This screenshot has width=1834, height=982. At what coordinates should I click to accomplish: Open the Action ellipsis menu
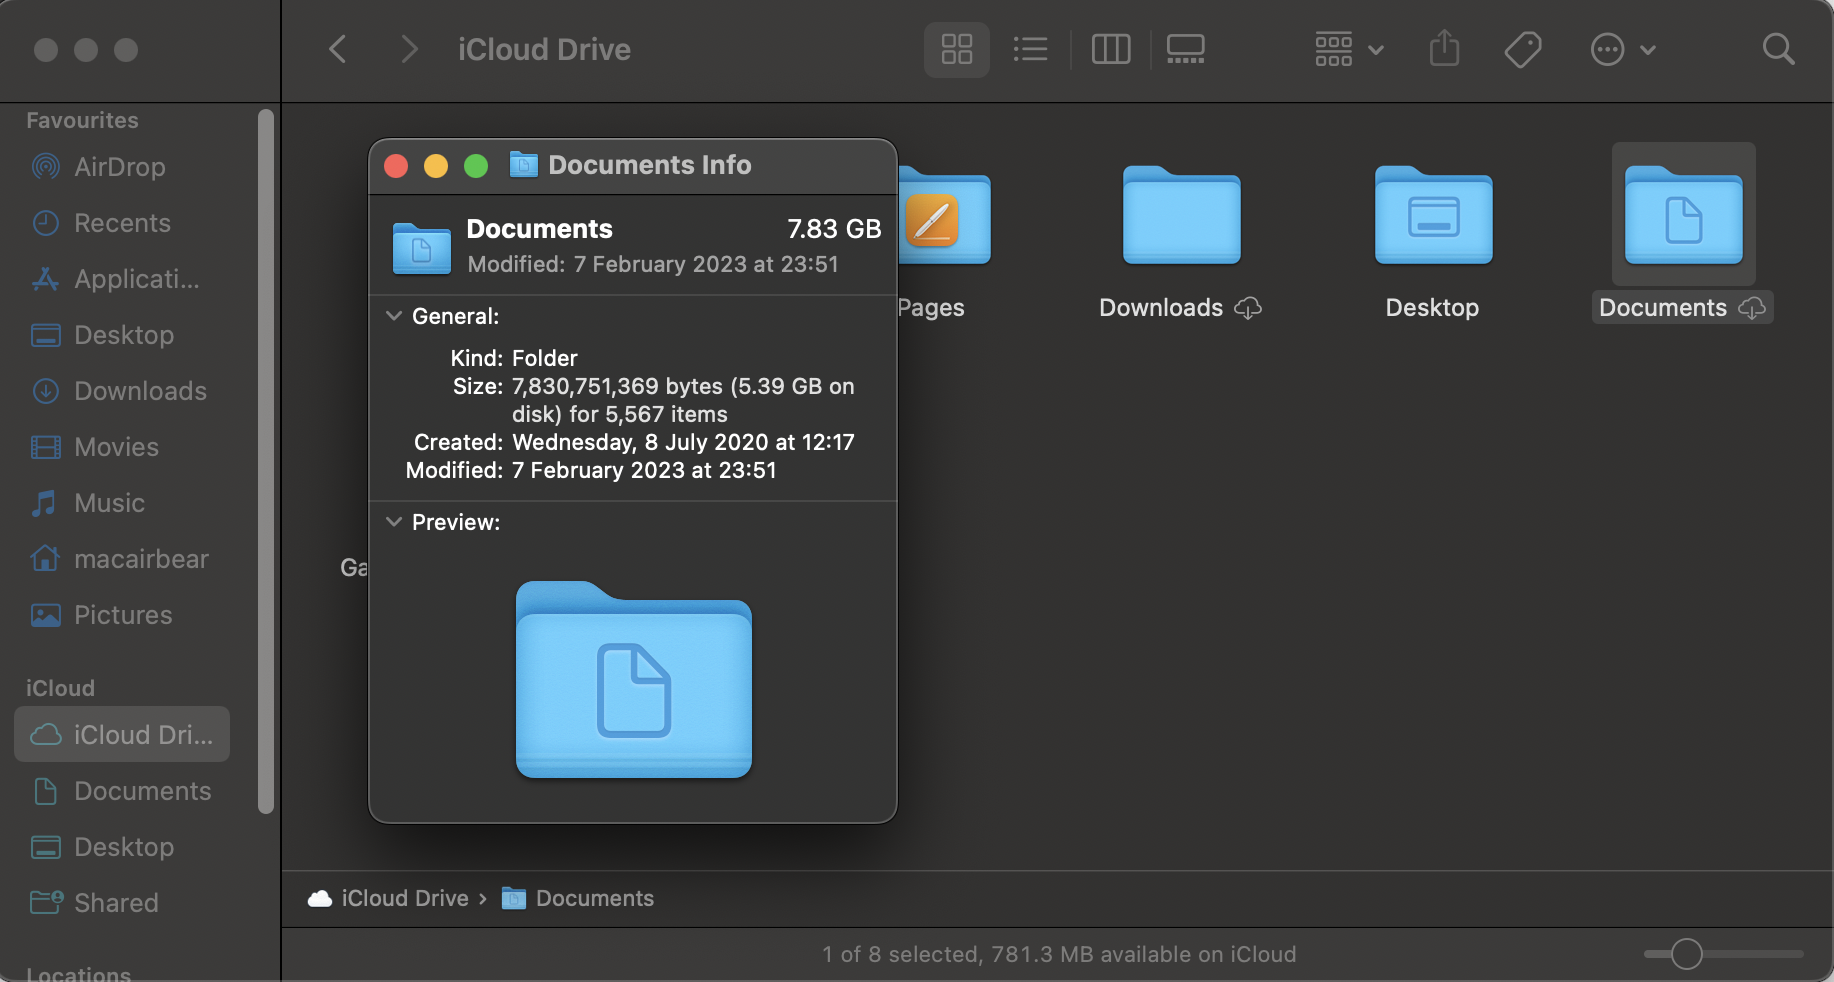tap(1623, 49)
